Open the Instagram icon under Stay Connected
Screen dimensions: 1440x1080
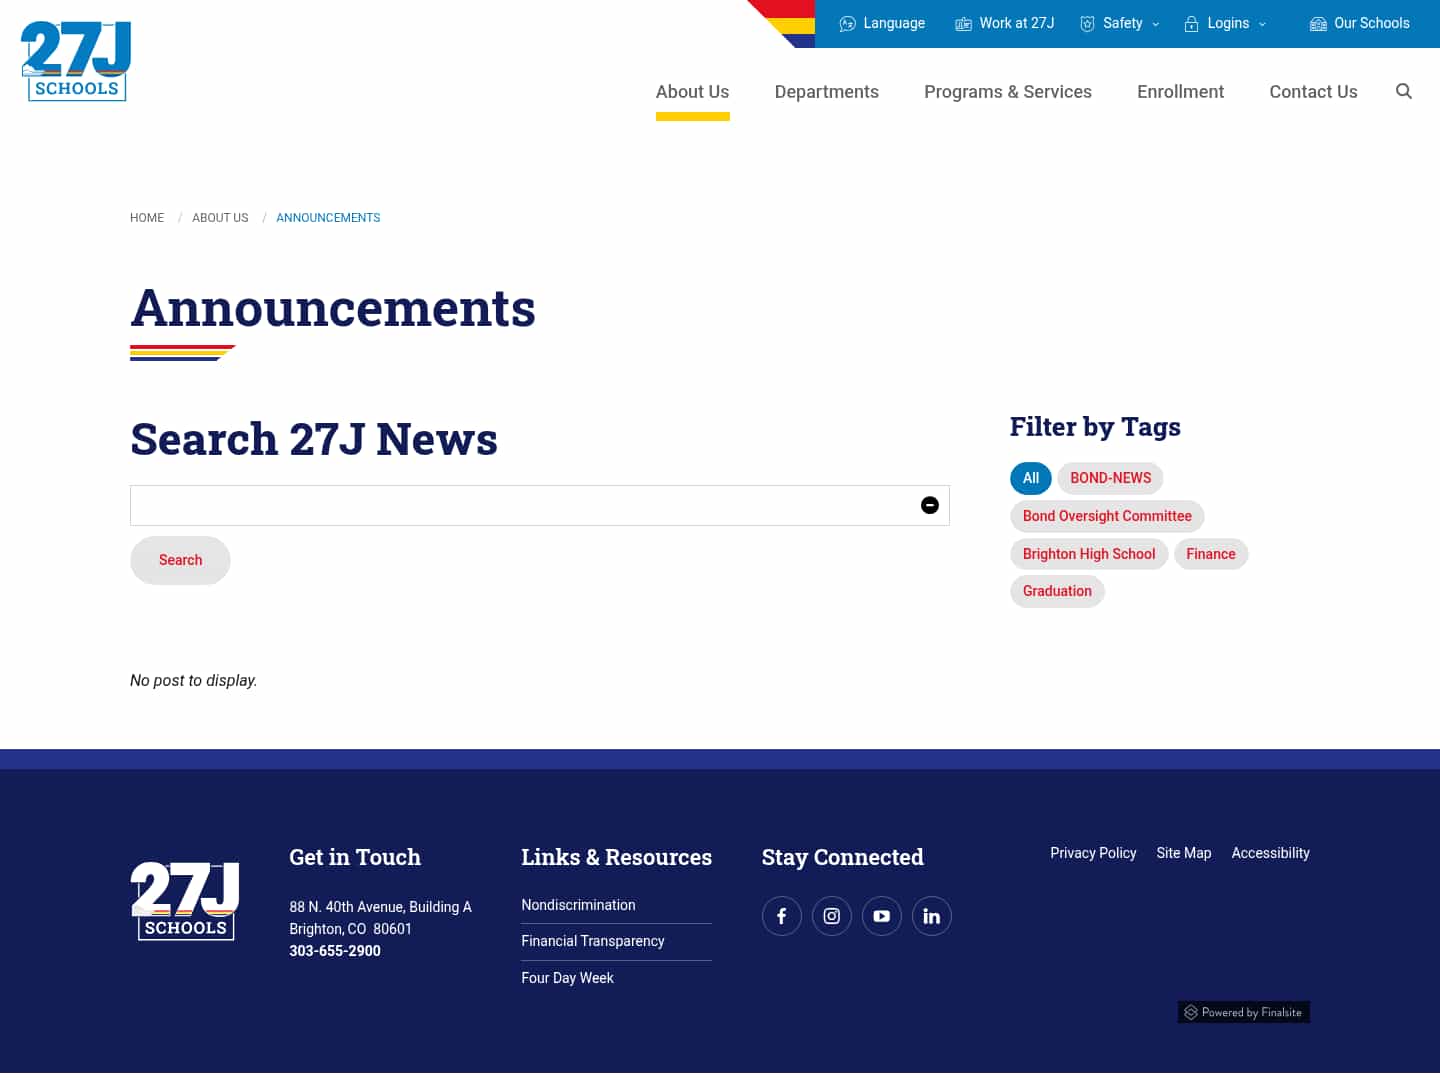tap(832, 916)
